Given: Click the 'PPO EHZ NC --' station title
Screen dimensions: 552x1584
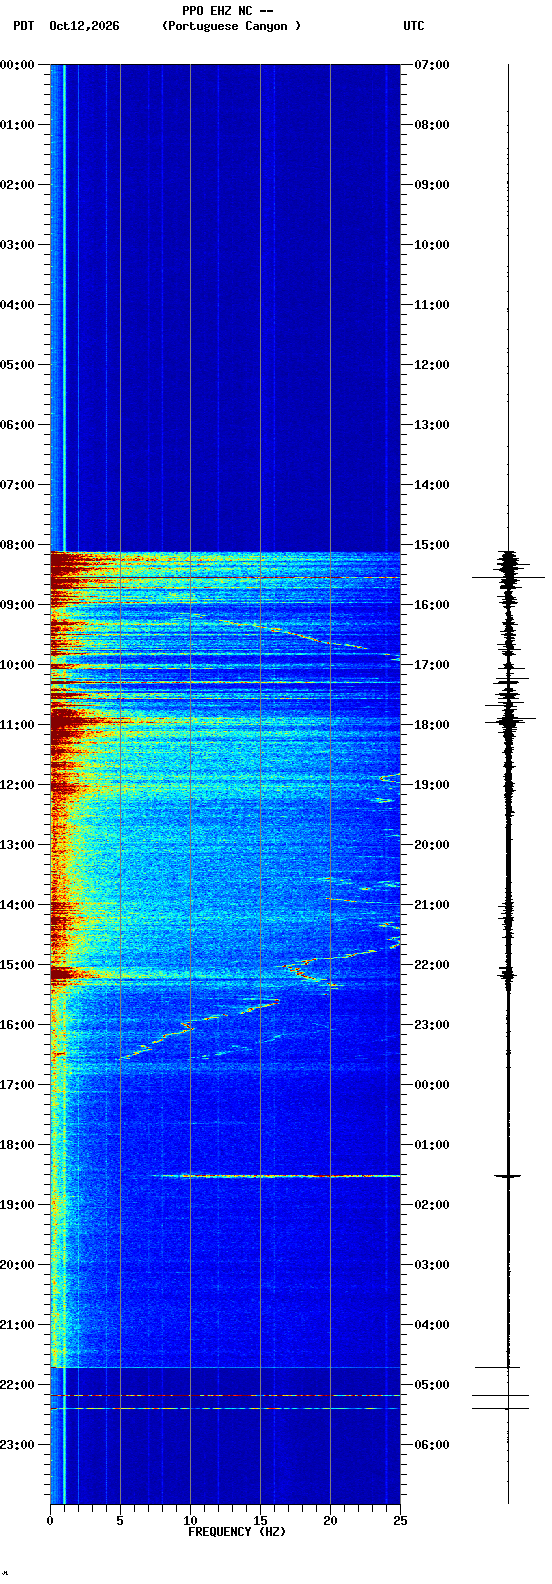Looking at the screenshot, I should (228, 11).
